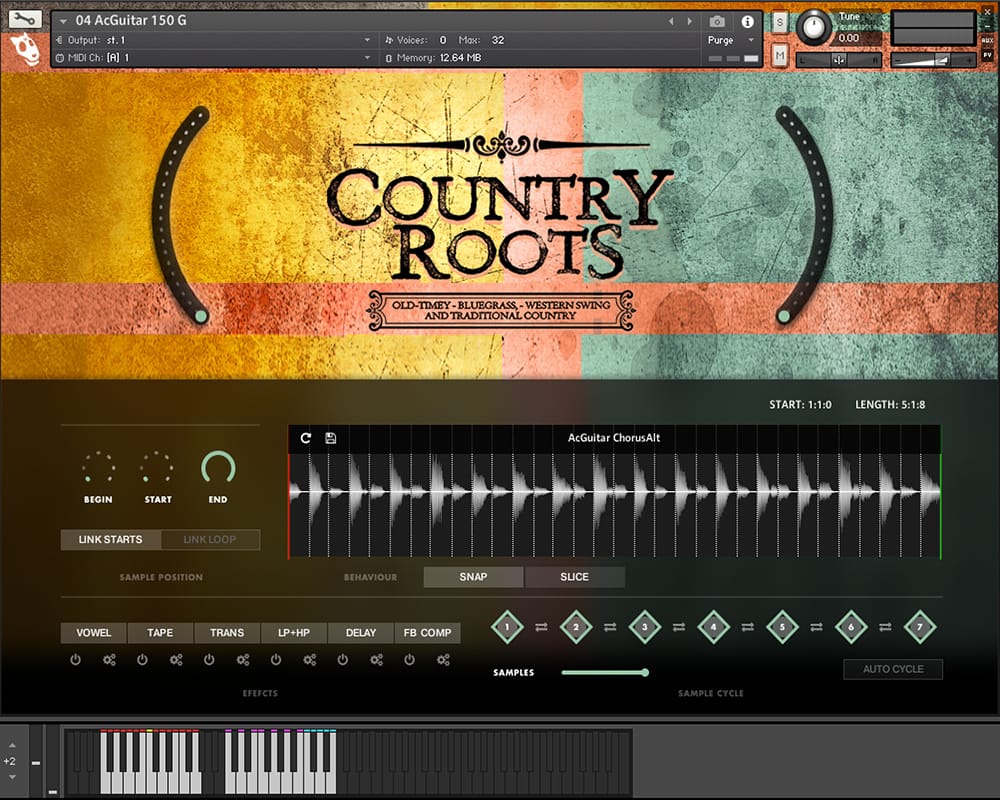Switch to SLICE behaviour mode
This screenshot has width=1000, height=800.
(x=574, y=577)
